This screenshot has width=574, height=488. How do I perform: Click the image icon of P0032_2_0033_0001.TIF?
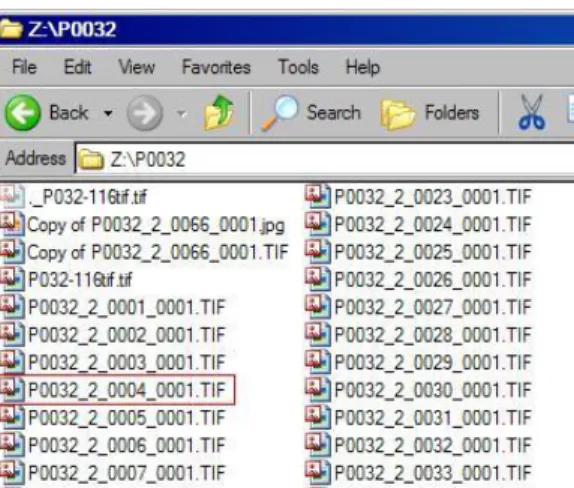[317, 472]
